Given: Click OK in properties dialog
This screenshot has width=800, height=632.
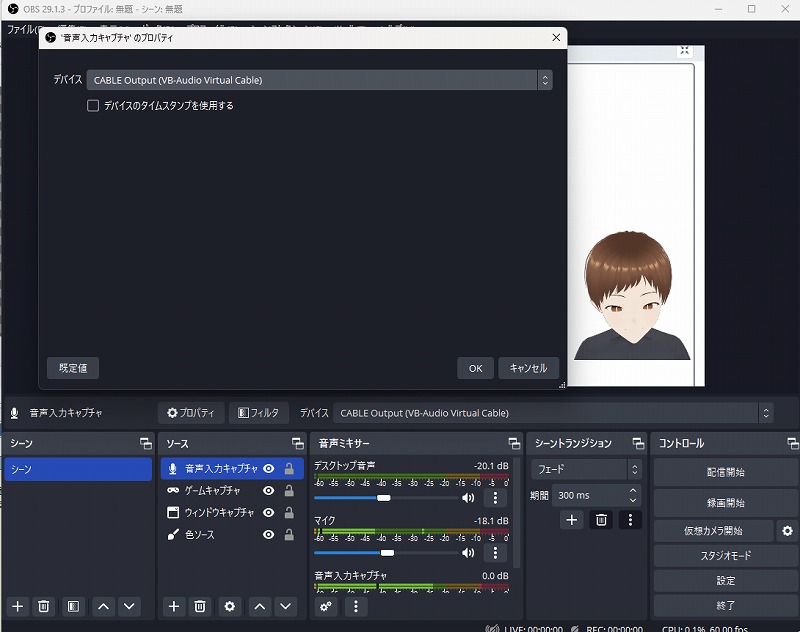Looking at the screenshot, I should click(x=475, y=368).
